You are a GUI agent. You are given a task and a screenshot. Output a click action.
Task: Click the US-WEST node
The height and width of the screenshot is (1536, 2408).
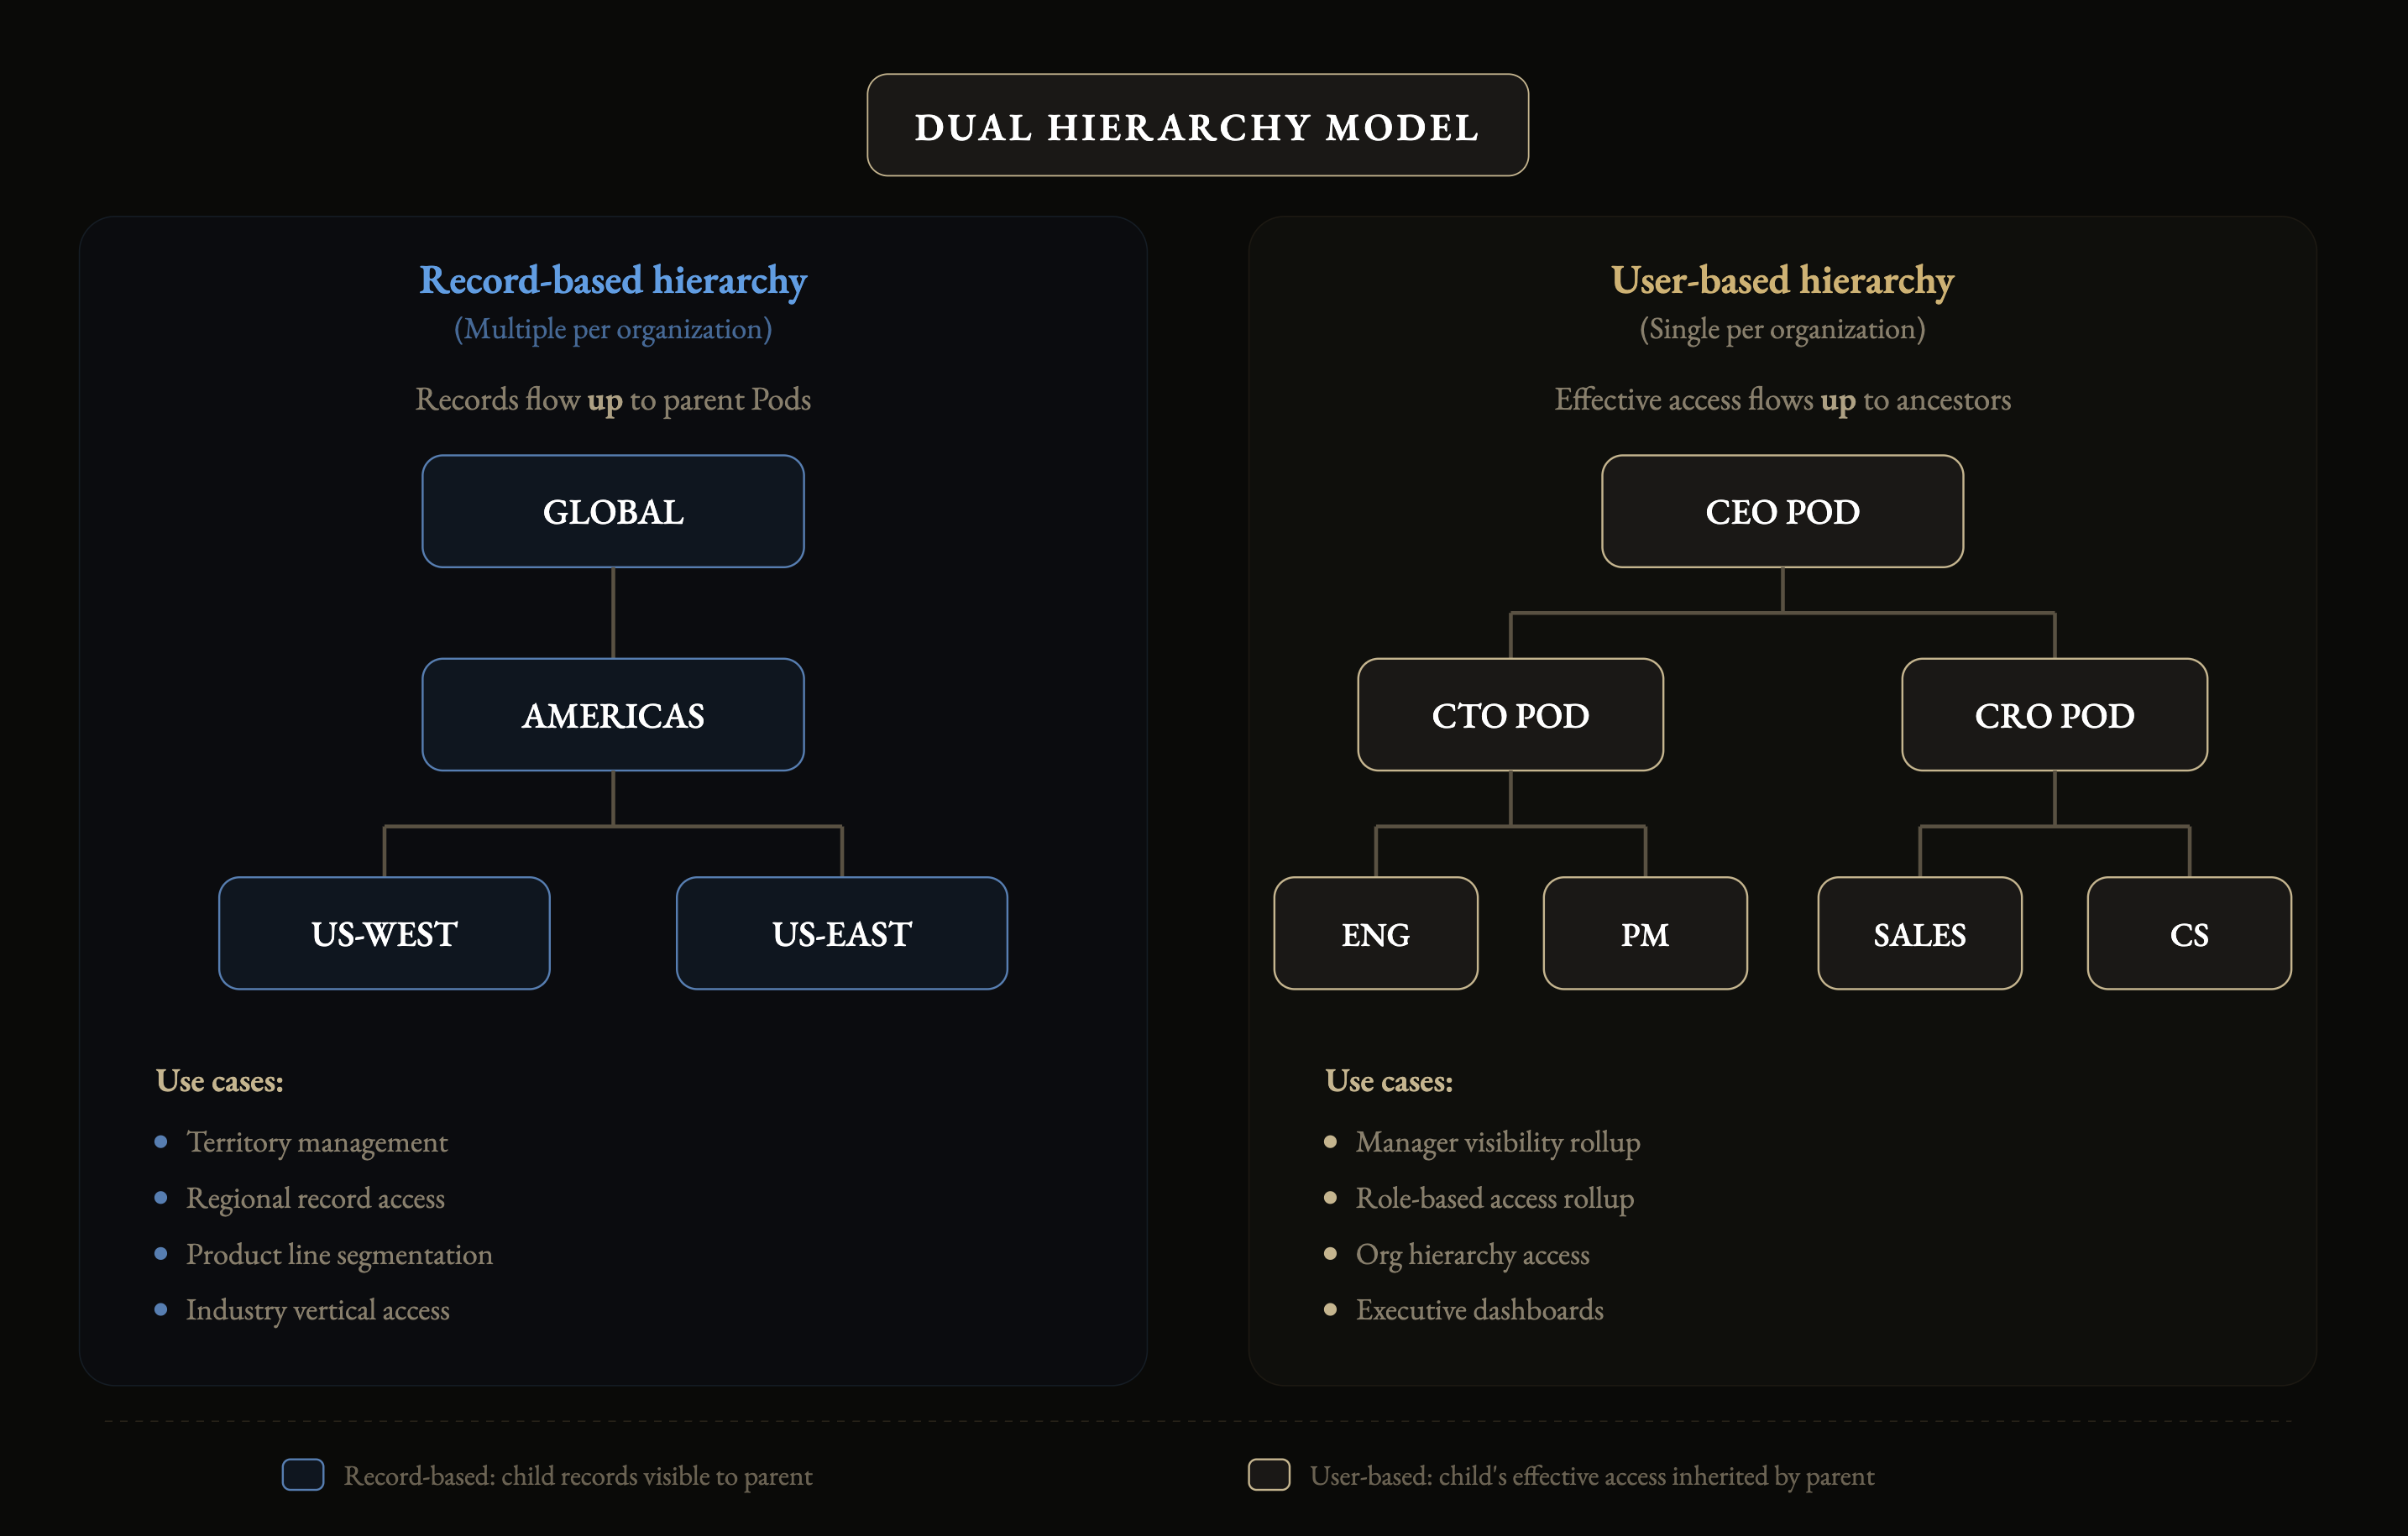384,933
